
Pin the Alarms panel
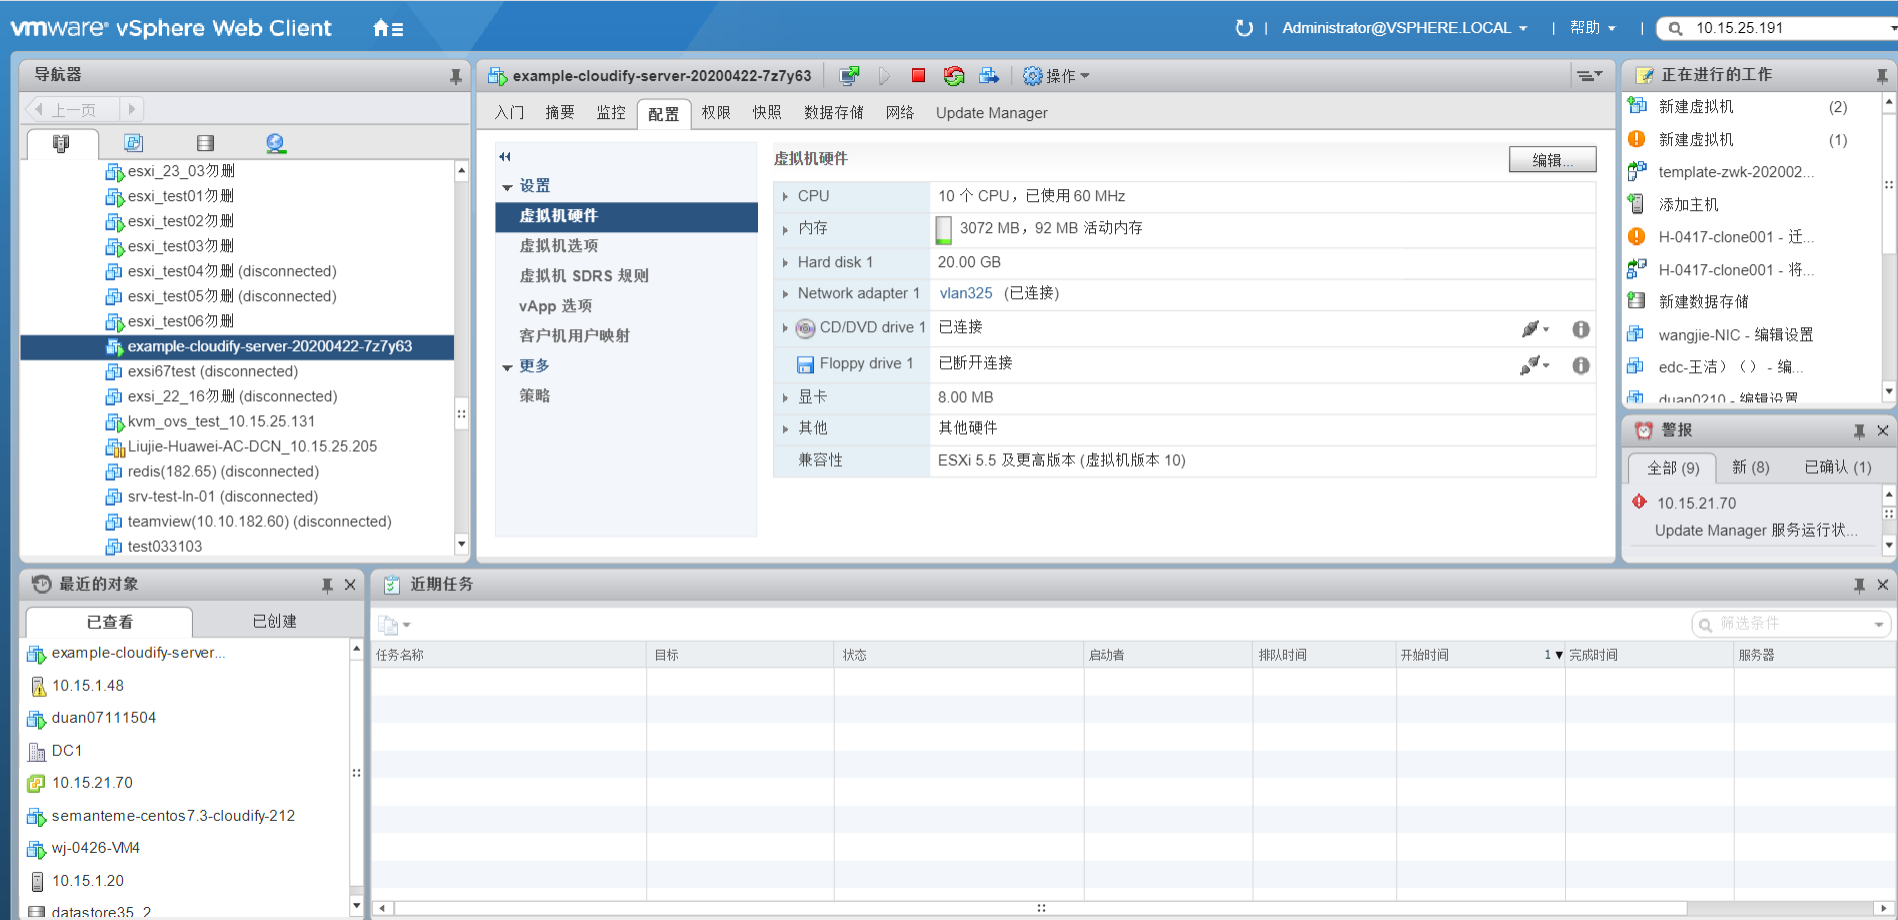1859,431
